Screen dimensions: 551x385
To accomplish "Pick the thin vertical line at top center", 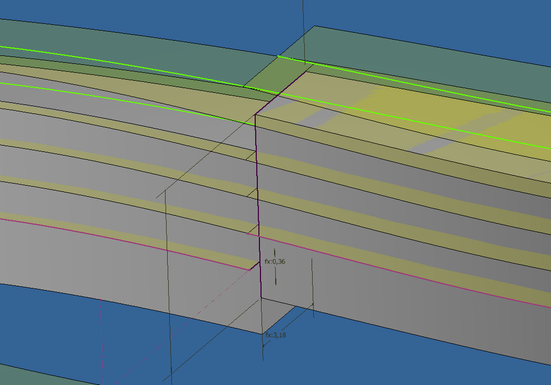I will [x=304, y=32].
